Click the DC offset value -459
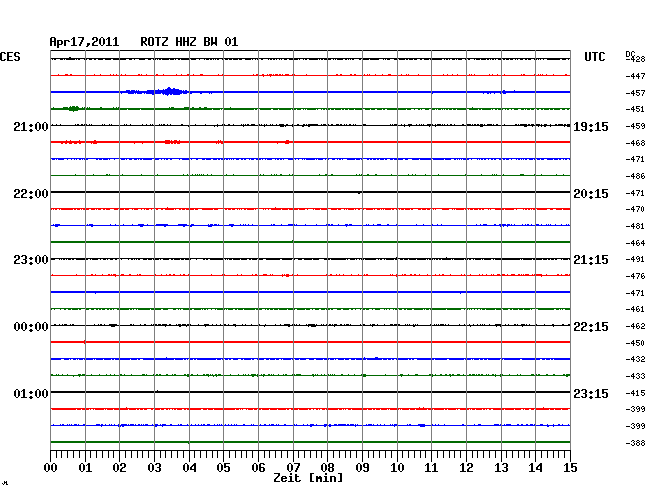 pos(635,126)
